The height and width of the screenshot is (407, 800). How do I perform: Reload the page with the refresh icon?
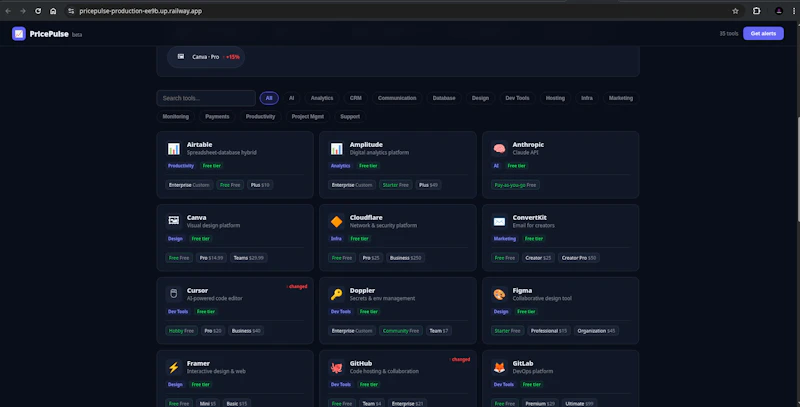[x=38, y=11]
